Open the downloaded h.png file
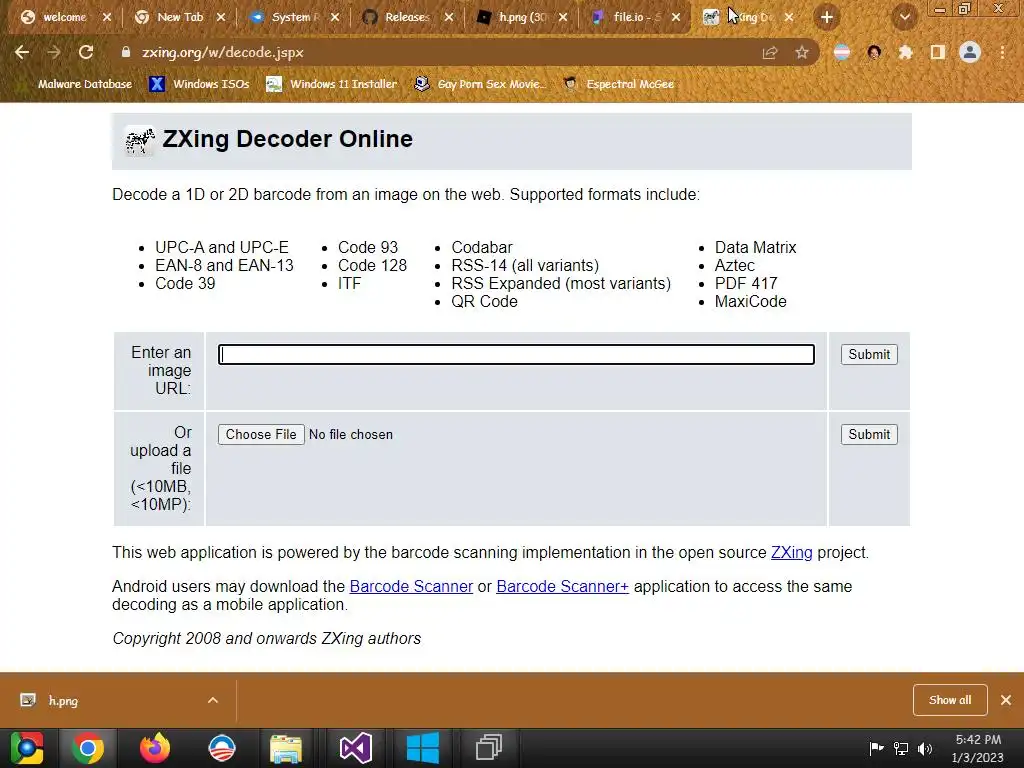Image resolution: width=1024 pixels, height=768 pixels. click(x=63, y=701)
